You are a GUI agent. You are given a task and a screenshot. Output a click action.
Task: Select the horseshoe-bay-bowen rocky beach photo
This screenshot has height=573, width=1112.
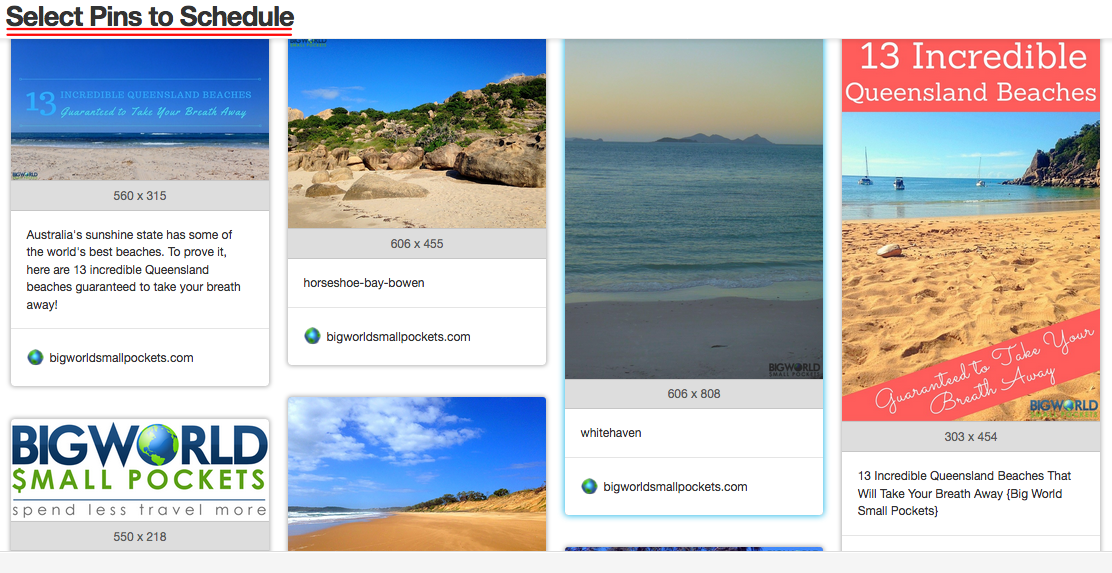(x=417, y=134)
